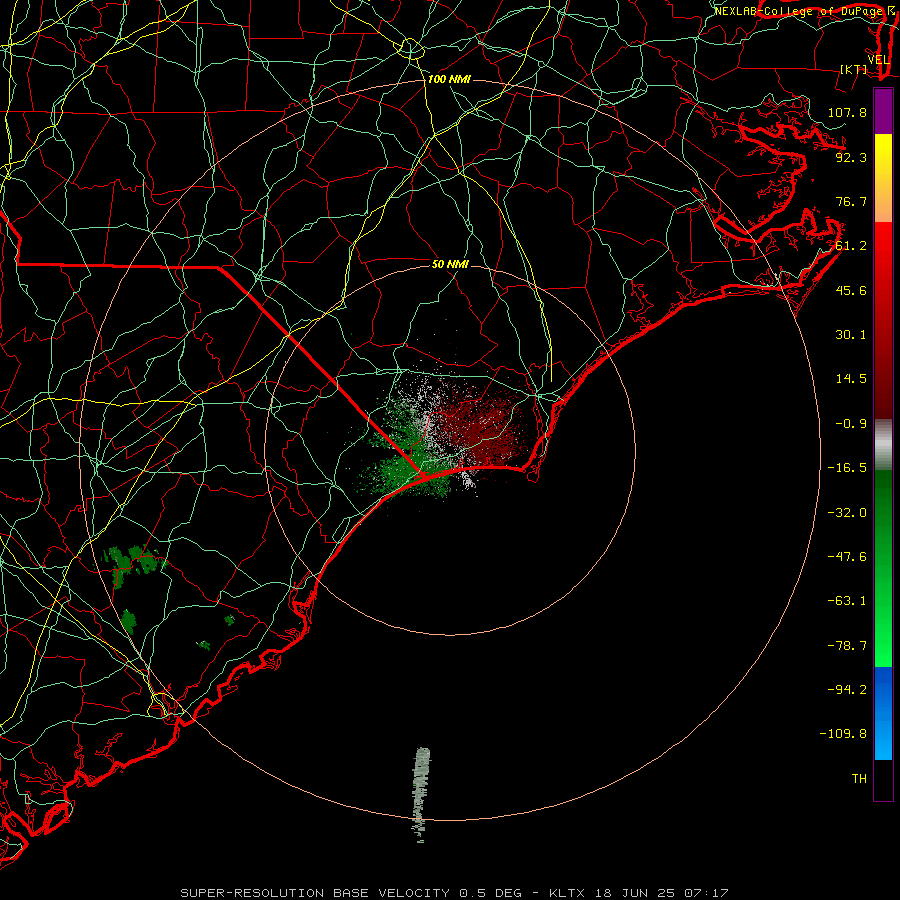The image size is (900, 900).
Task: Click the -0.9 legend value
Action: click(x=851, y=423)
